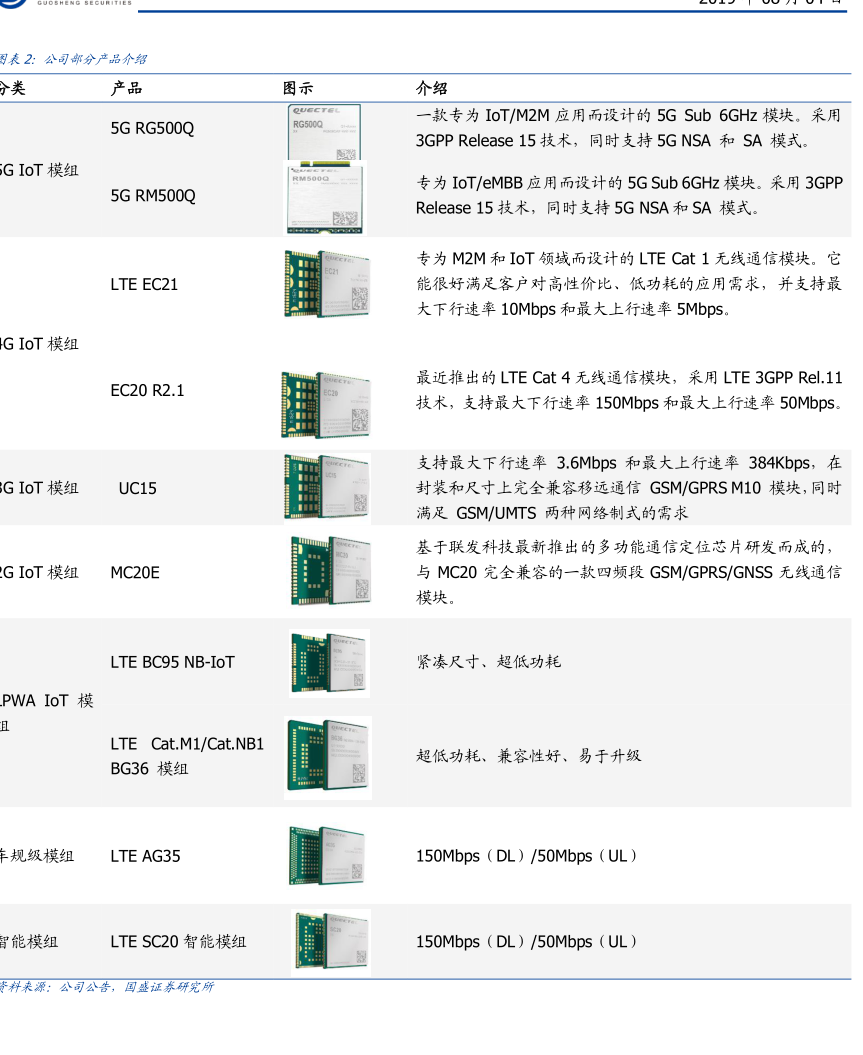Click the 介绍 column header
Screen dimensions: 863x1055
(431, 88)
